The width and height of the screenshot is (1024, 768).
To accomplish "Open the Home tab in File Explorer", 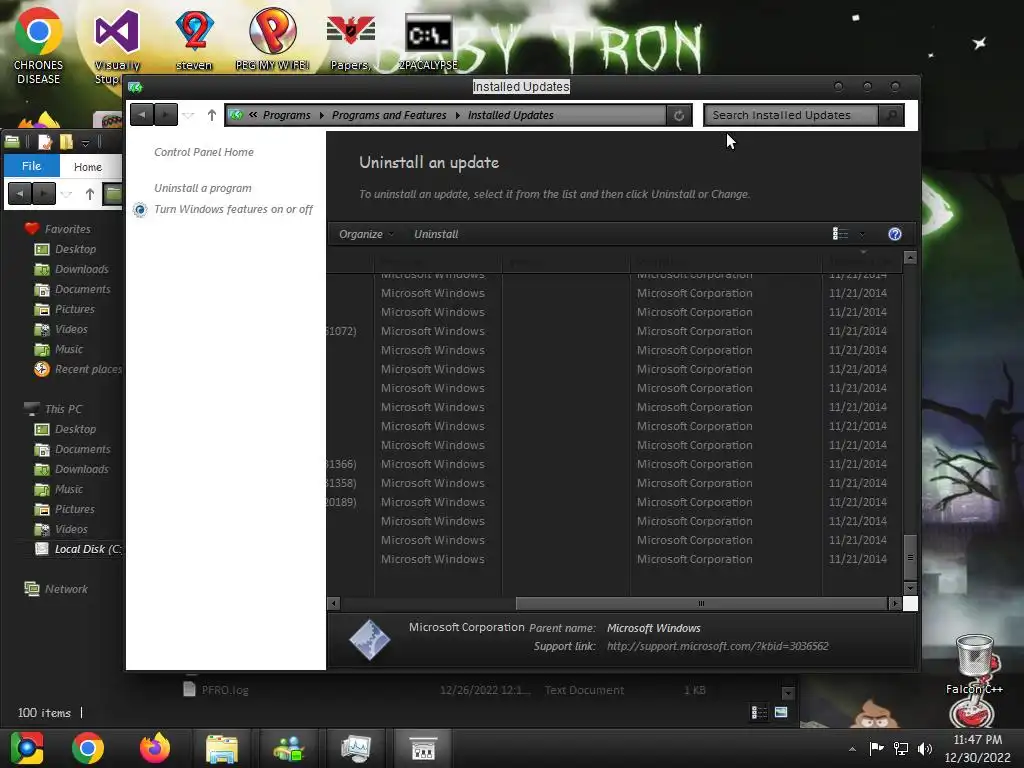I will point(88,167).
